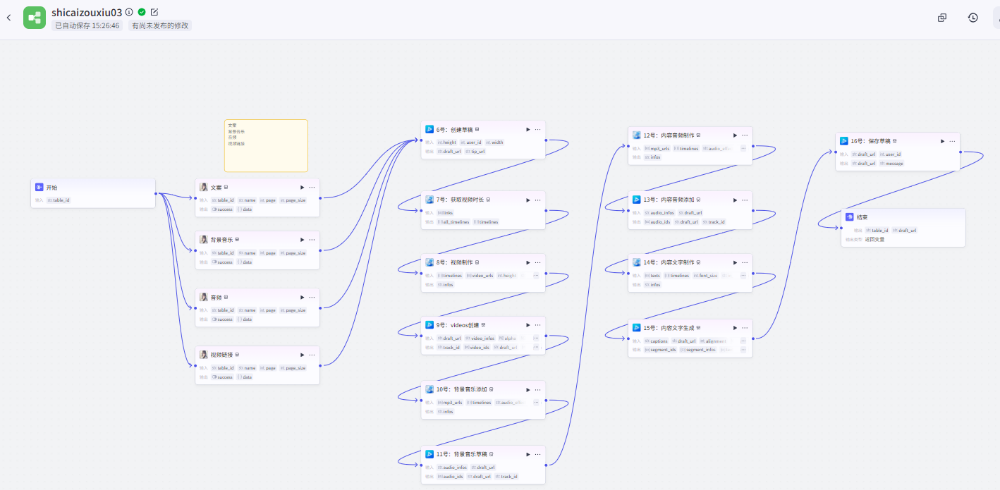Open more menu on 12号：内容音频制作 node

pyautogui.click(x=745, y=134)
